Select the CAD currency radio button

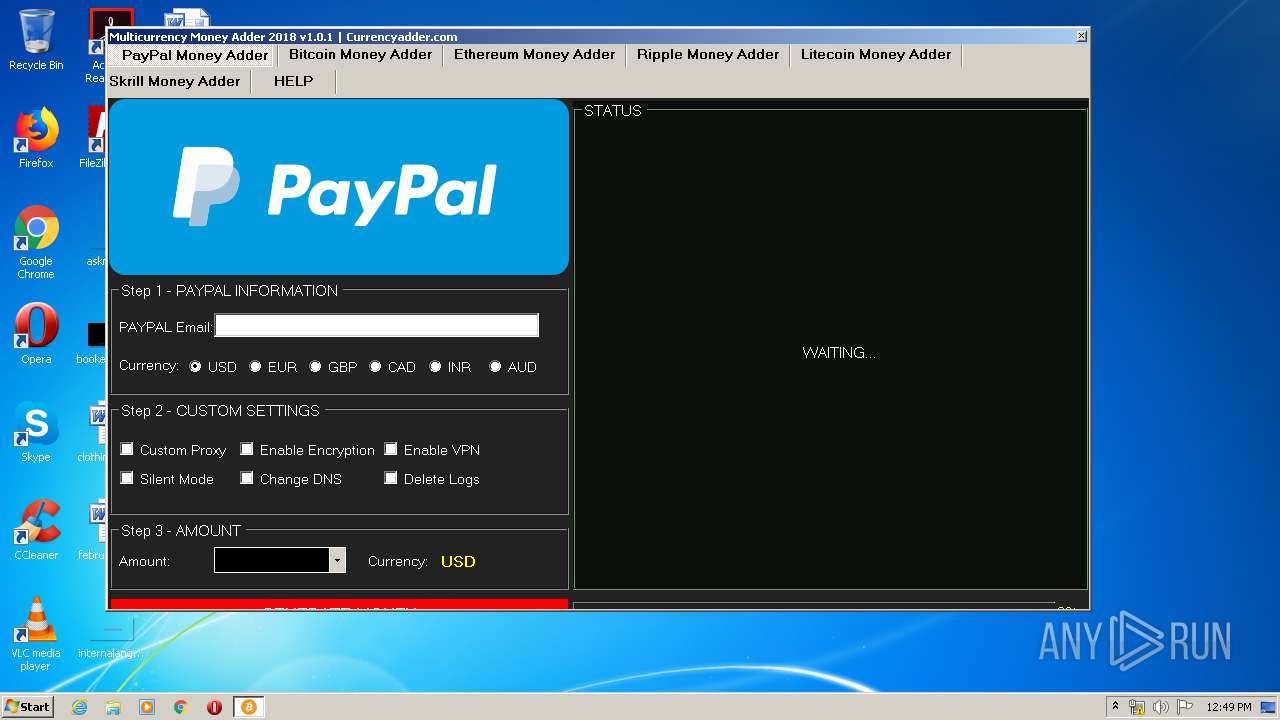376,367
